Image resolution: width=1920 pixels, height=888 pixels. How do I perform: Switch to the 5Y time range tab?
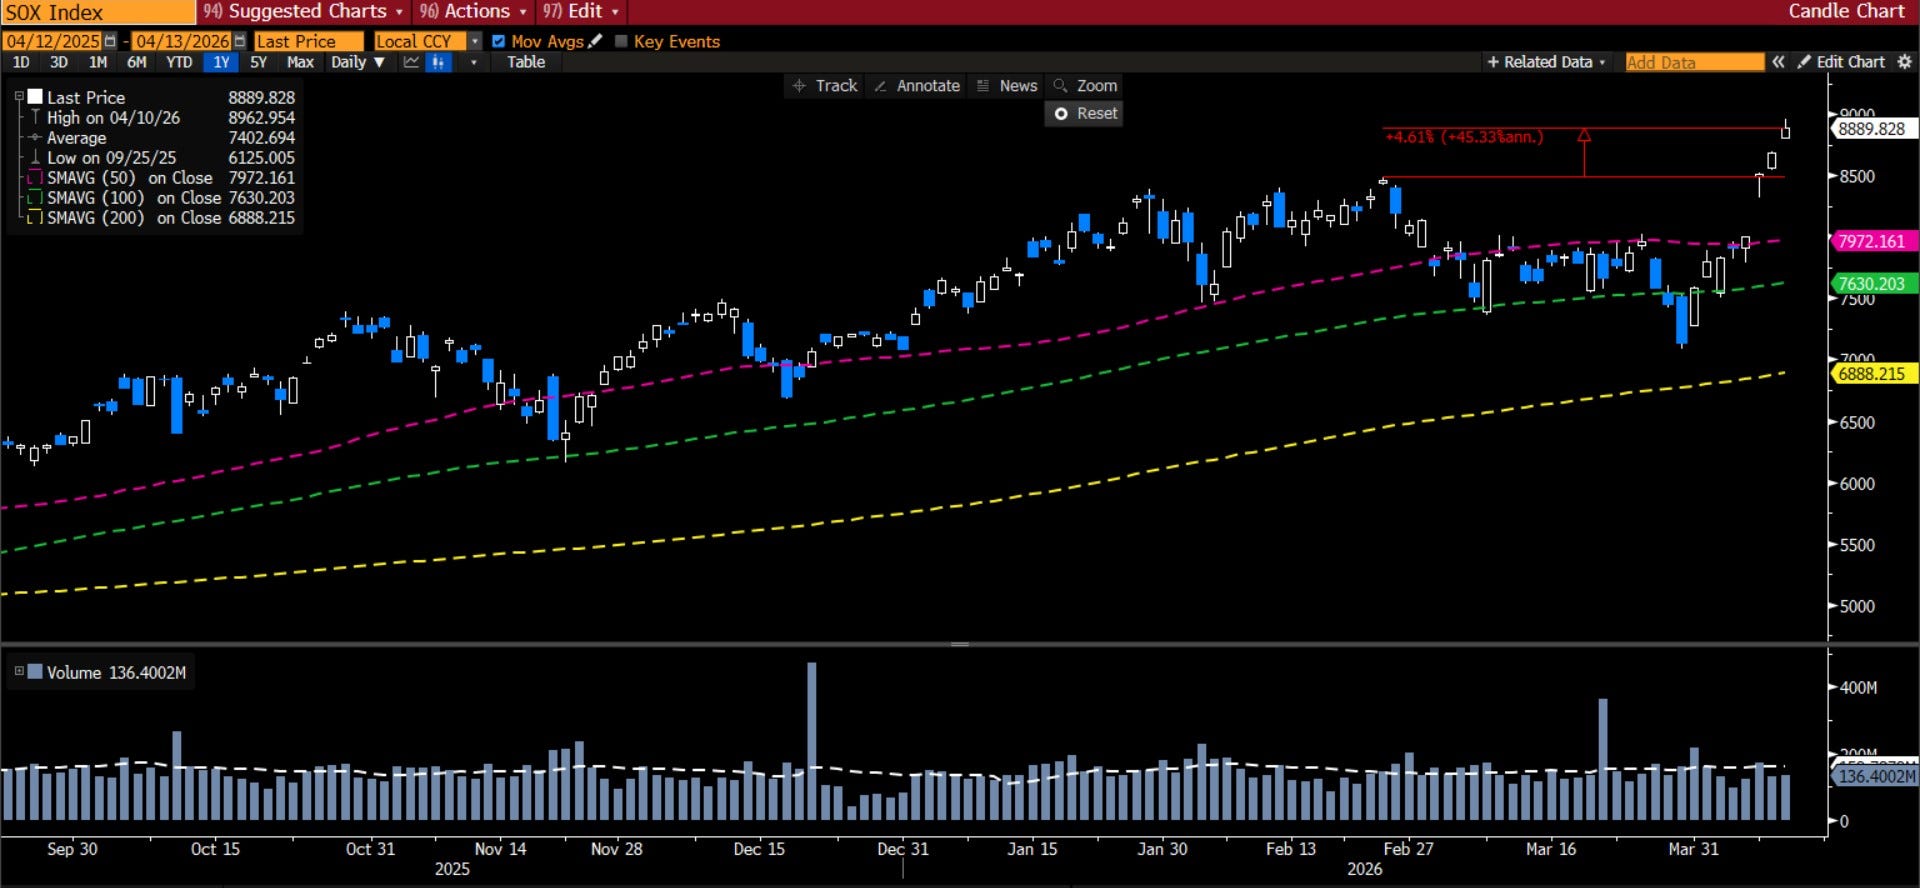[x=258, y=62]
